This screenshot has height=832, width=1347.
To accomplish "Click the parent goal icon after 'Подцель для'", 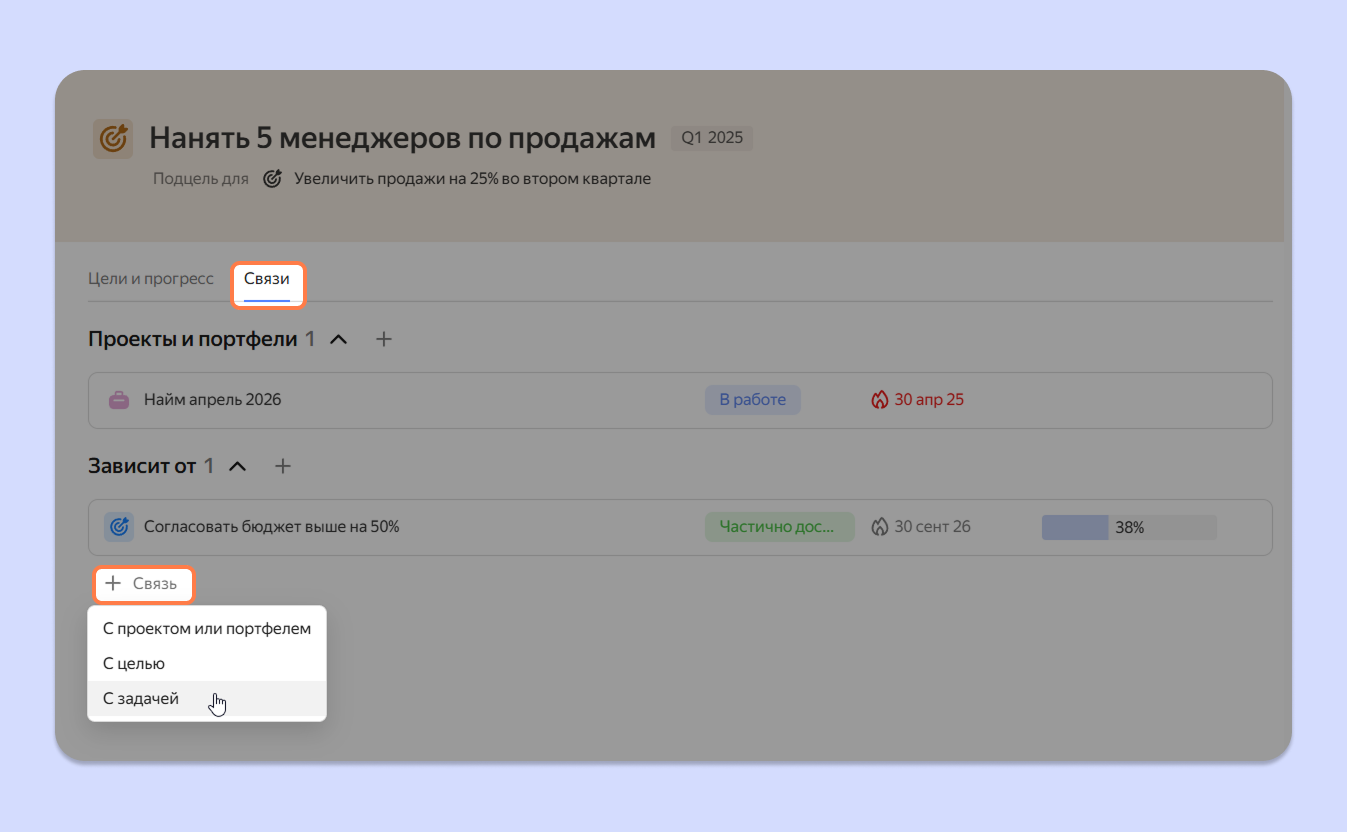I will (x=272, y=179).
